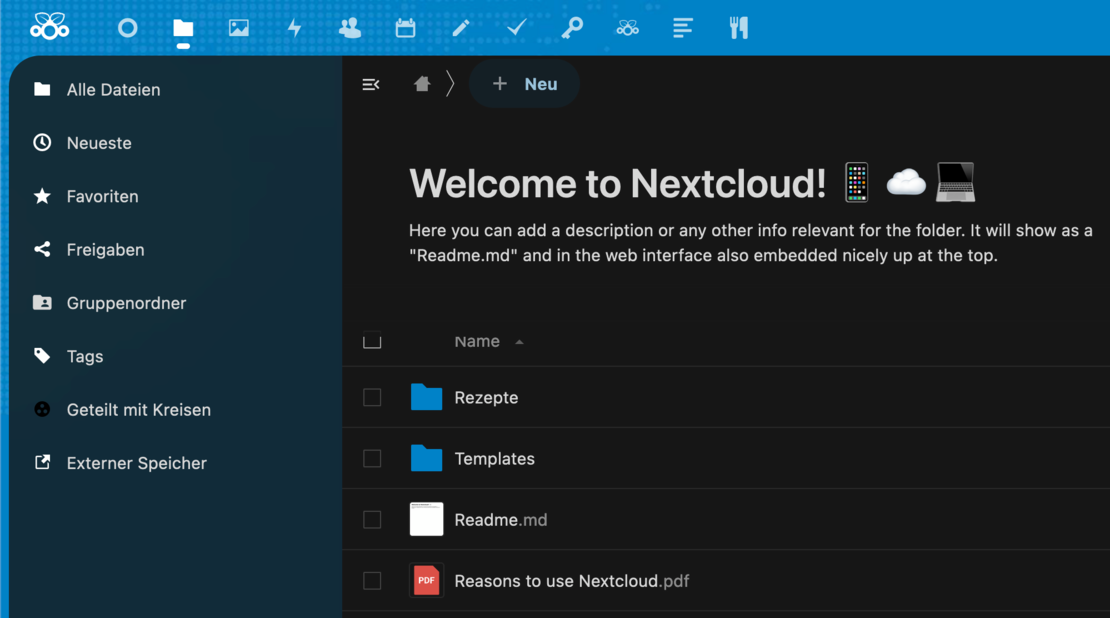This screenshot has width=1110, height=618.
Task: Open the Passwords app (key icon)
Action: click(571, 27)
